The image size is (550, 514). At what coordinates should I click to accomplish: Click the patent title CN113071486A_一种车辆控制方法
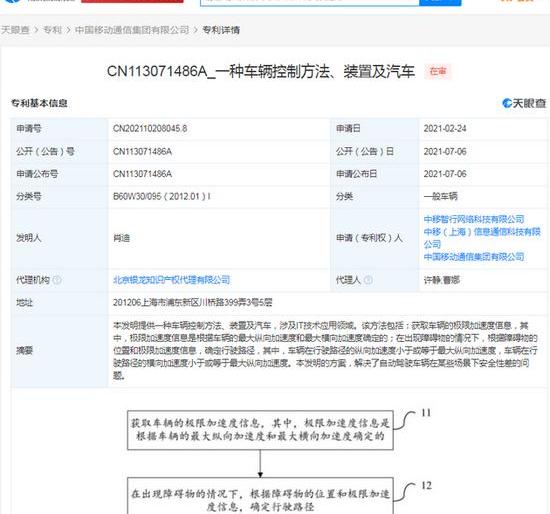click(x=261, y=72)
